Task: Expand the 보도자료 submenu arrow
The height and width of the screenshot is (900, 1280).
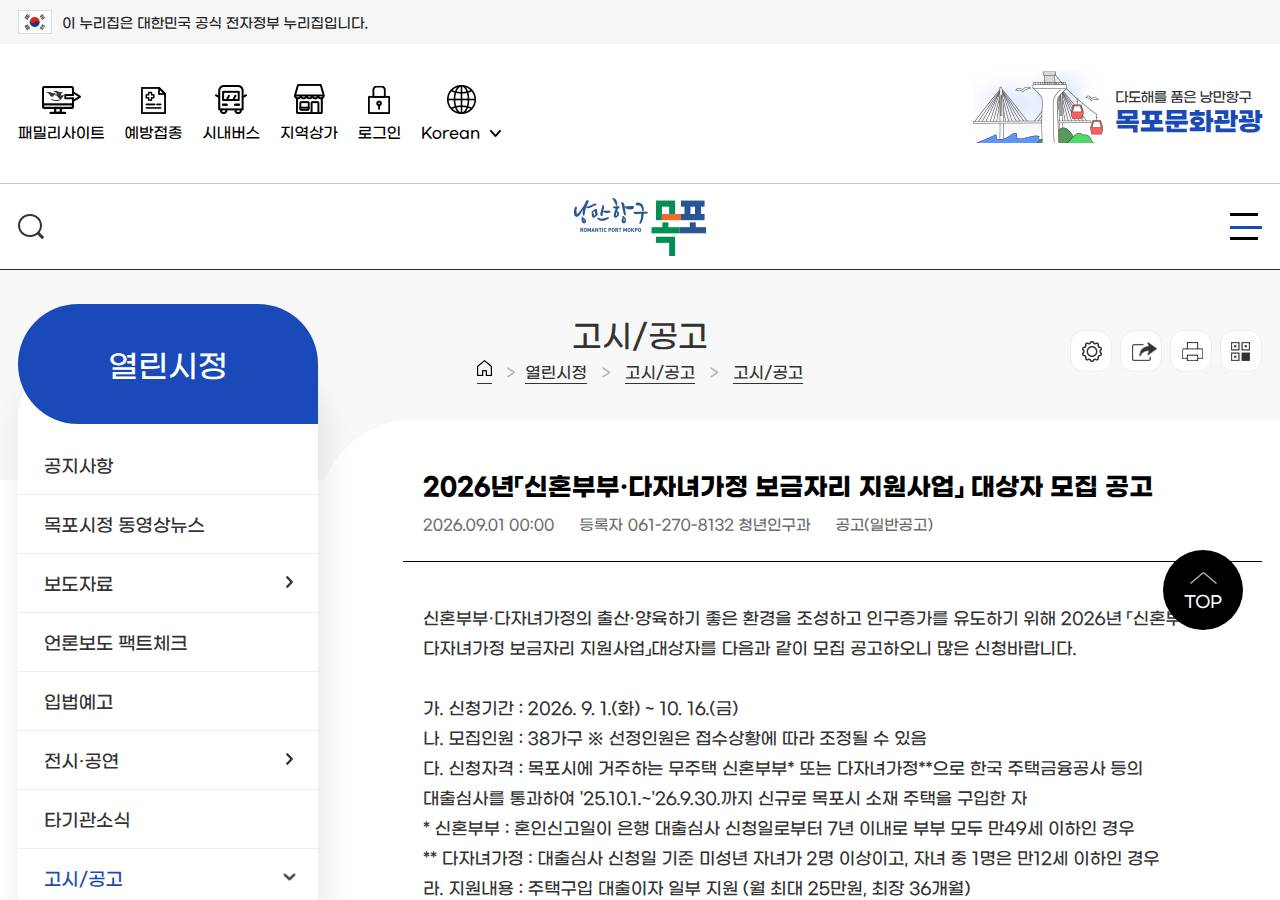Action: point(289,582)
